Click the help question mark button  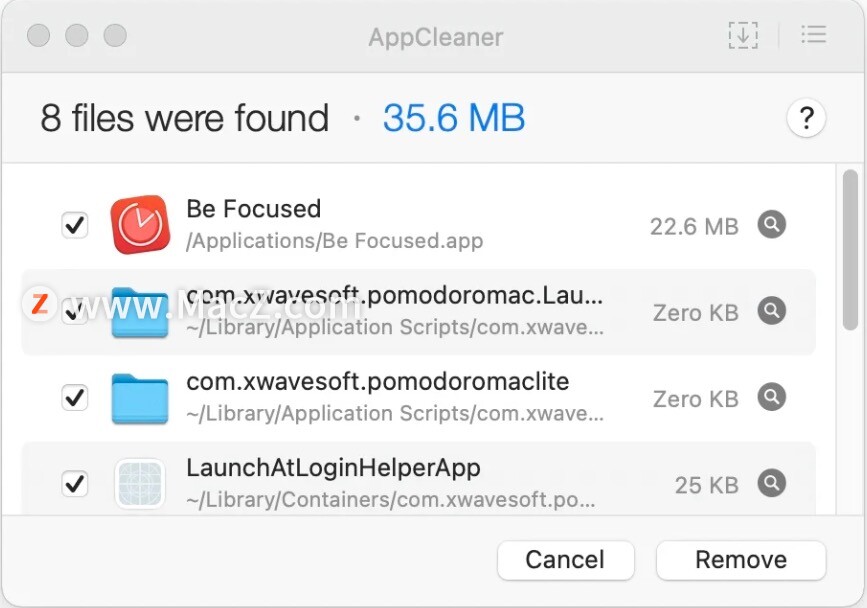[806, 119]
